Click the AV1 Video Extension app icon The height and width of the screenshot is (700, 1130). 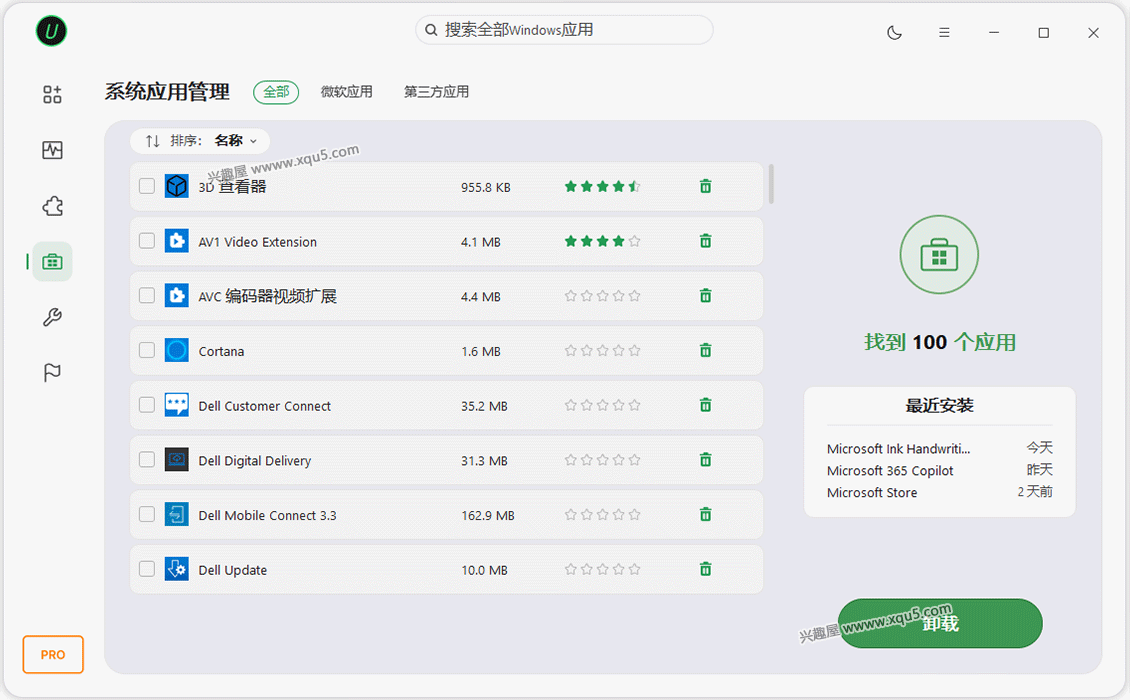coord(177,241)
